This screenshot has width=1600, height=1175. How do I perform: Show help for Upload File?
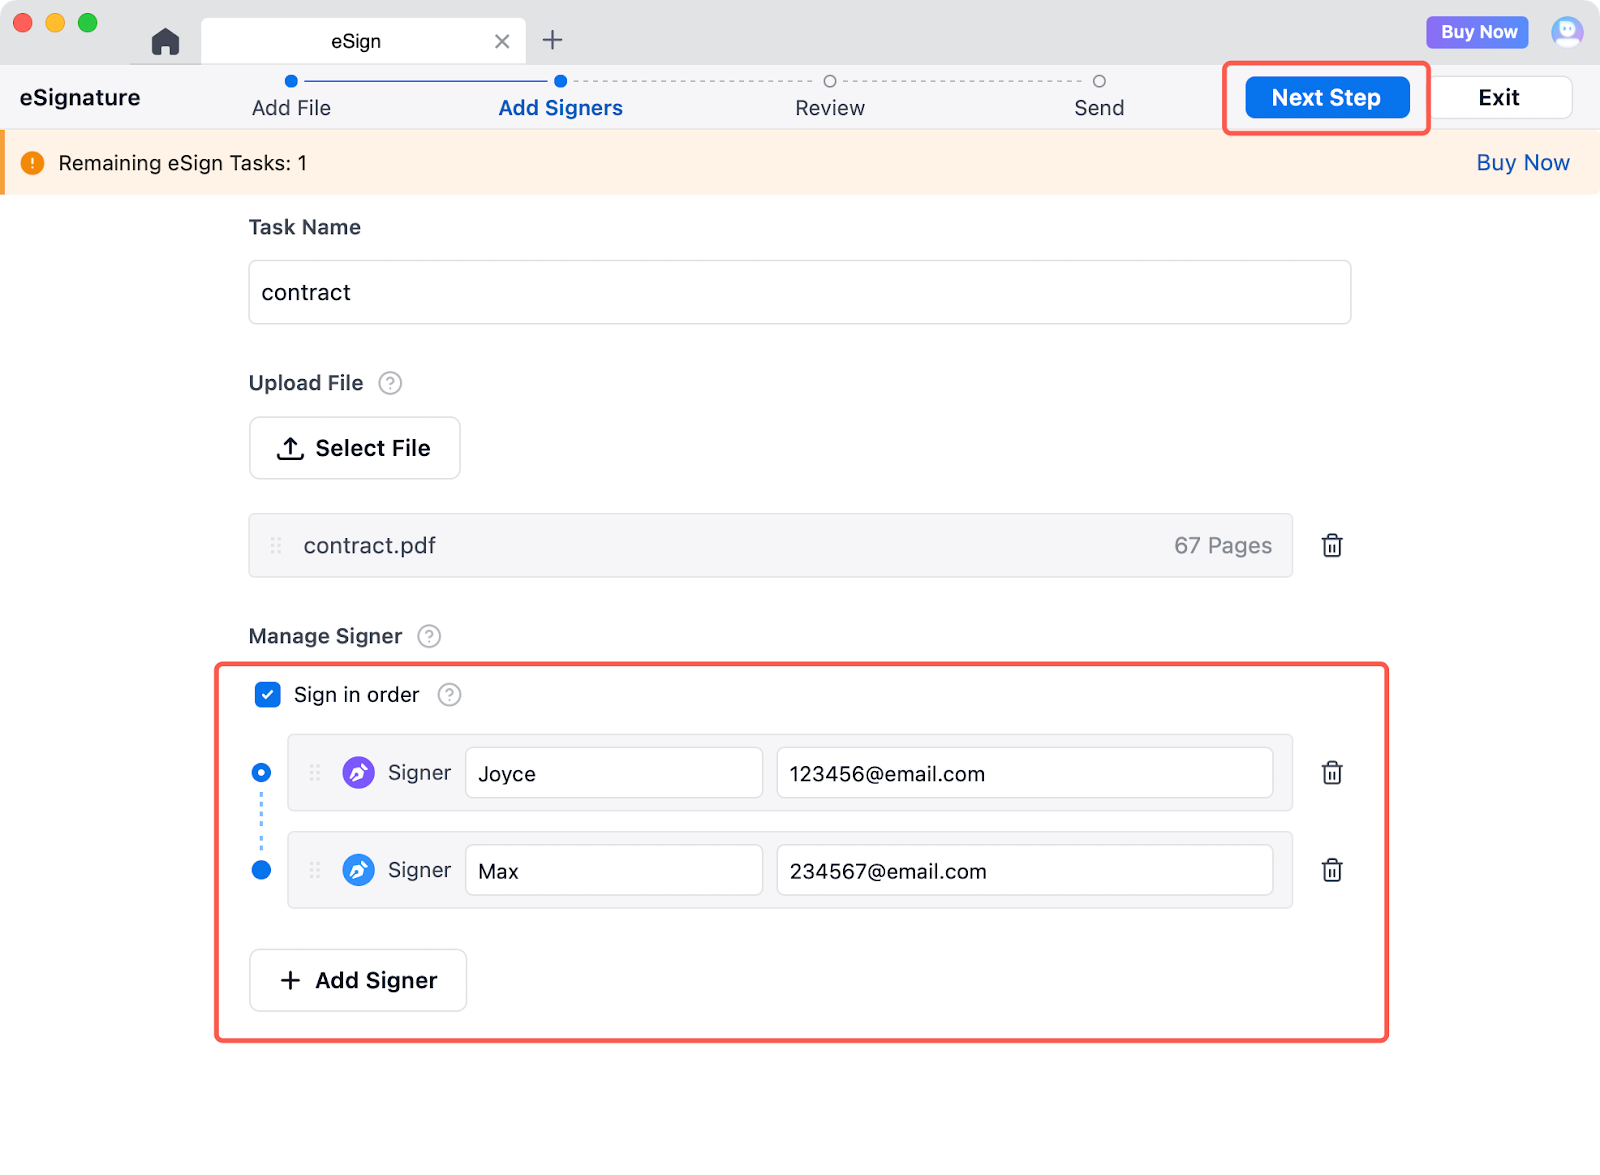(390, 383)
